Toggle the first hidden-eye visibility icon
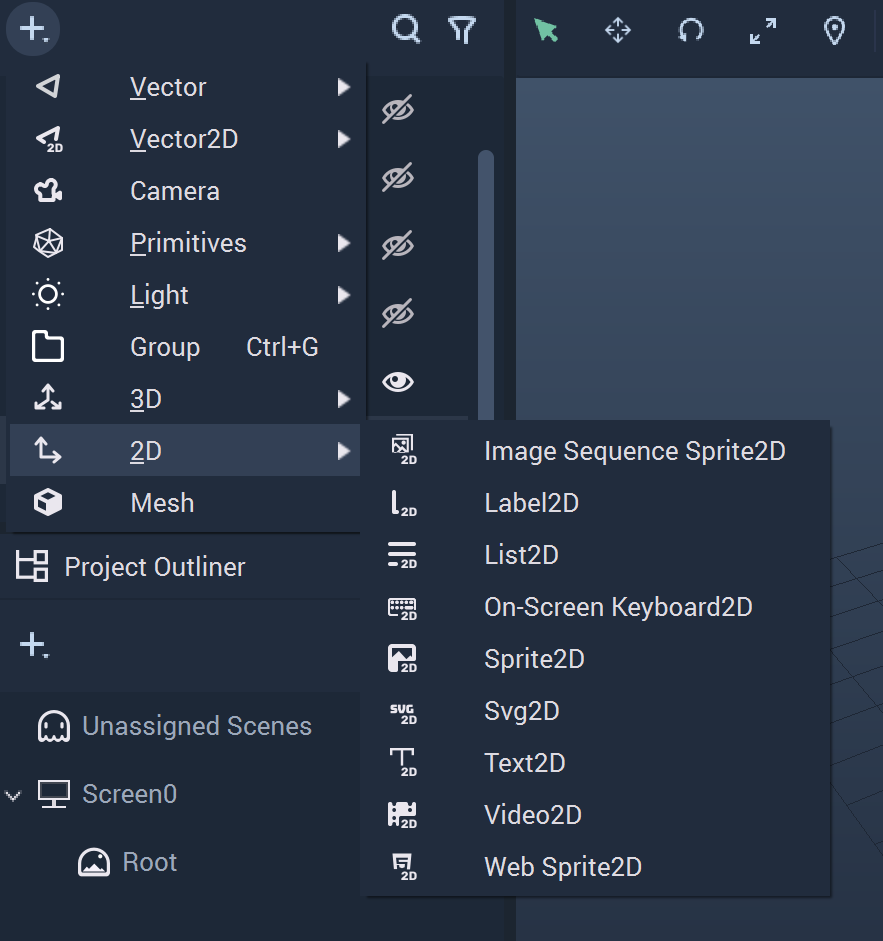The image size is (883, 941). [x=397, y=109]
